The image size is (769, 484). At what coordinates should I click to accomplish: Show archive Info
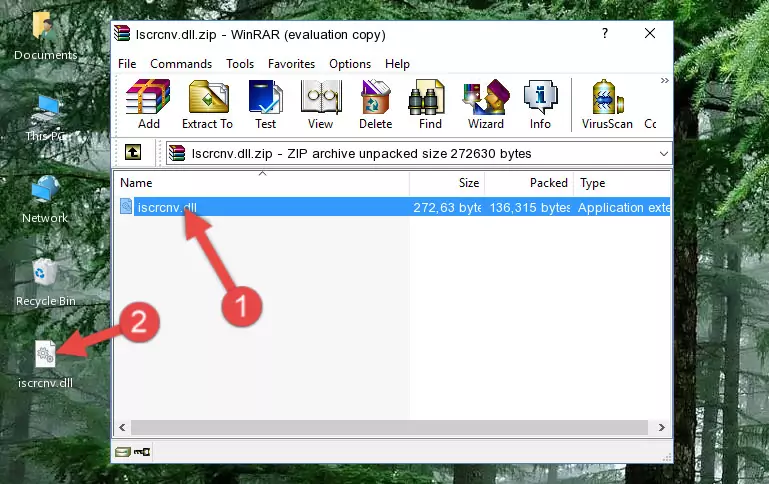click(x=540, y=104)
